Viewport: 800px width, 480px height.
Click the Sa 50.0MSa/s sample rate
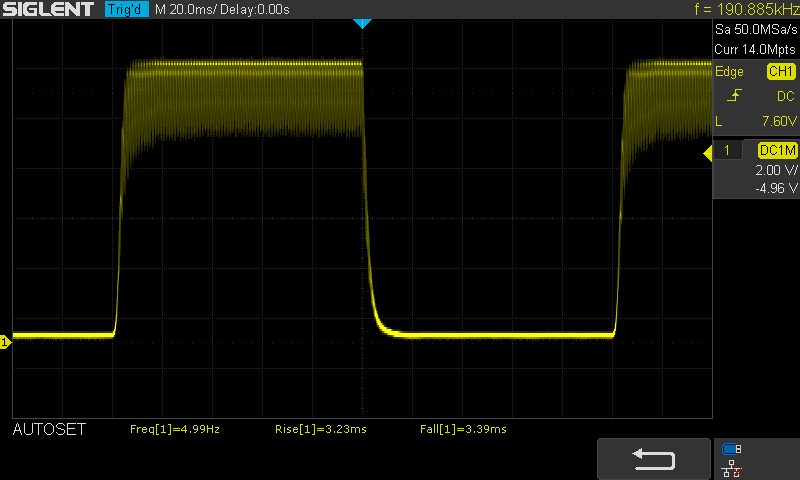(x=756, y=29)
